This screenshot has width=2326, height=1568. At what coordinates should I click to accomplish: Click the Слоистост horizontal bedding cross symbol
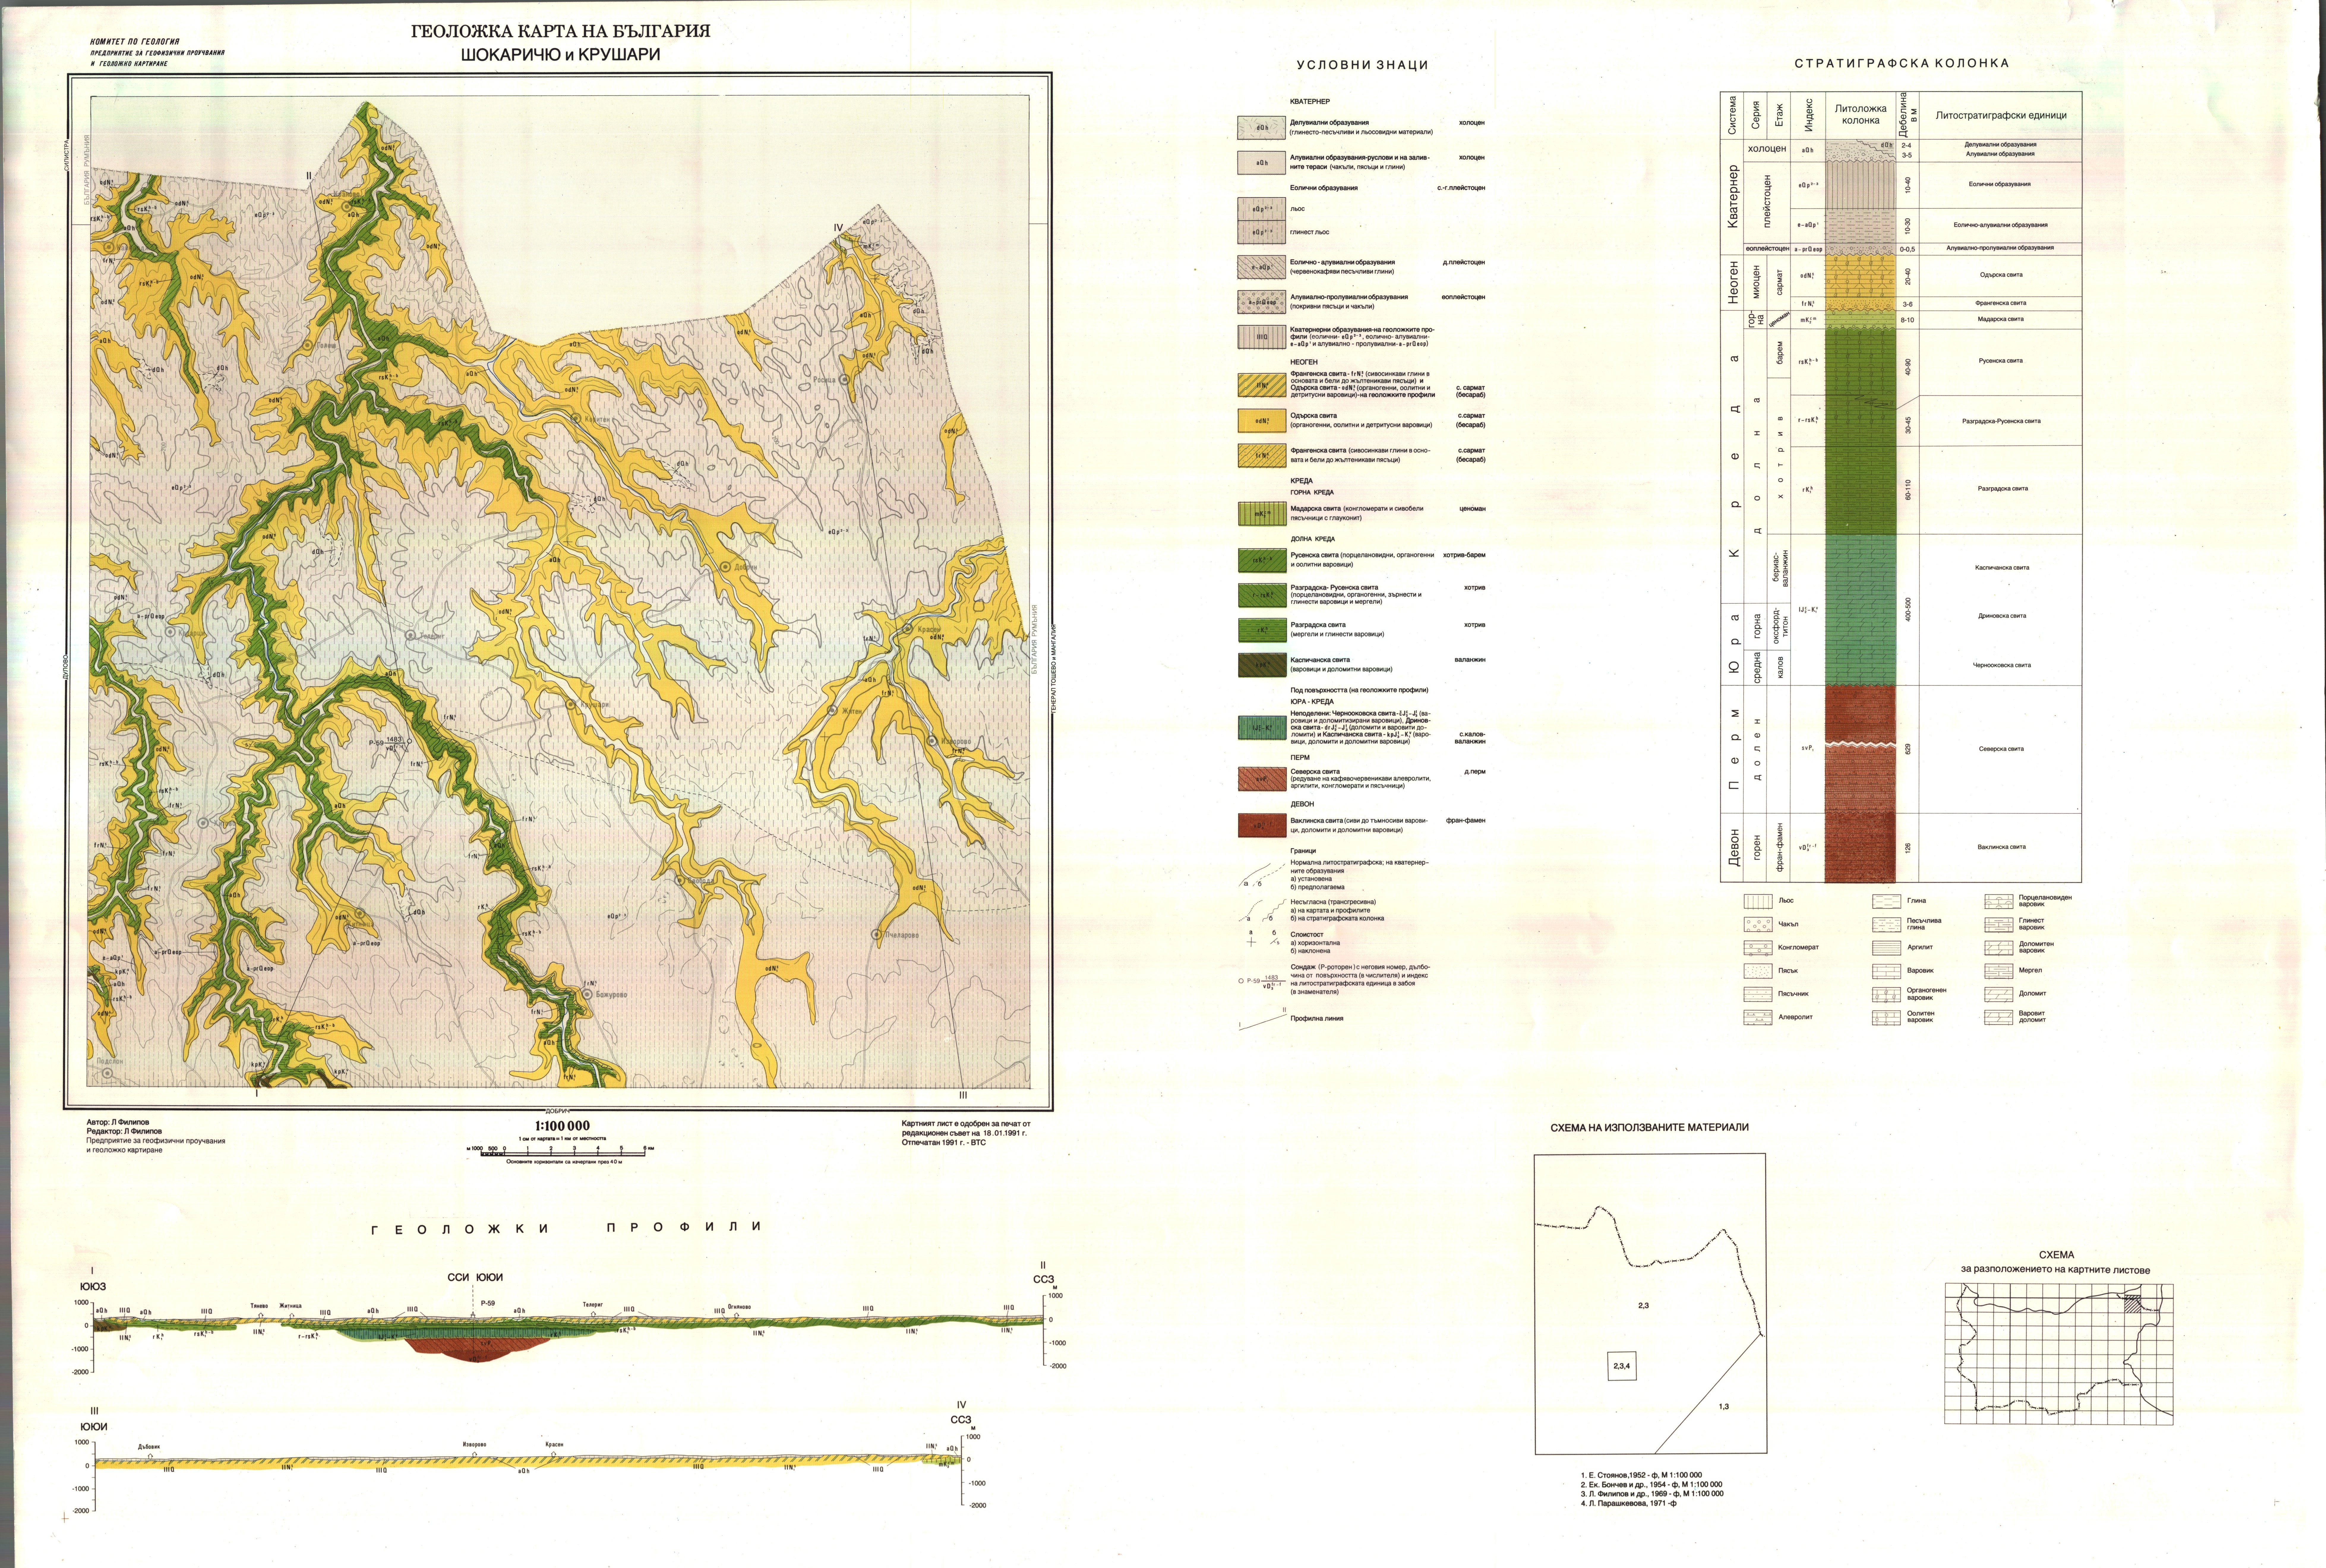pyautogui.click(x=1251, y=942)
